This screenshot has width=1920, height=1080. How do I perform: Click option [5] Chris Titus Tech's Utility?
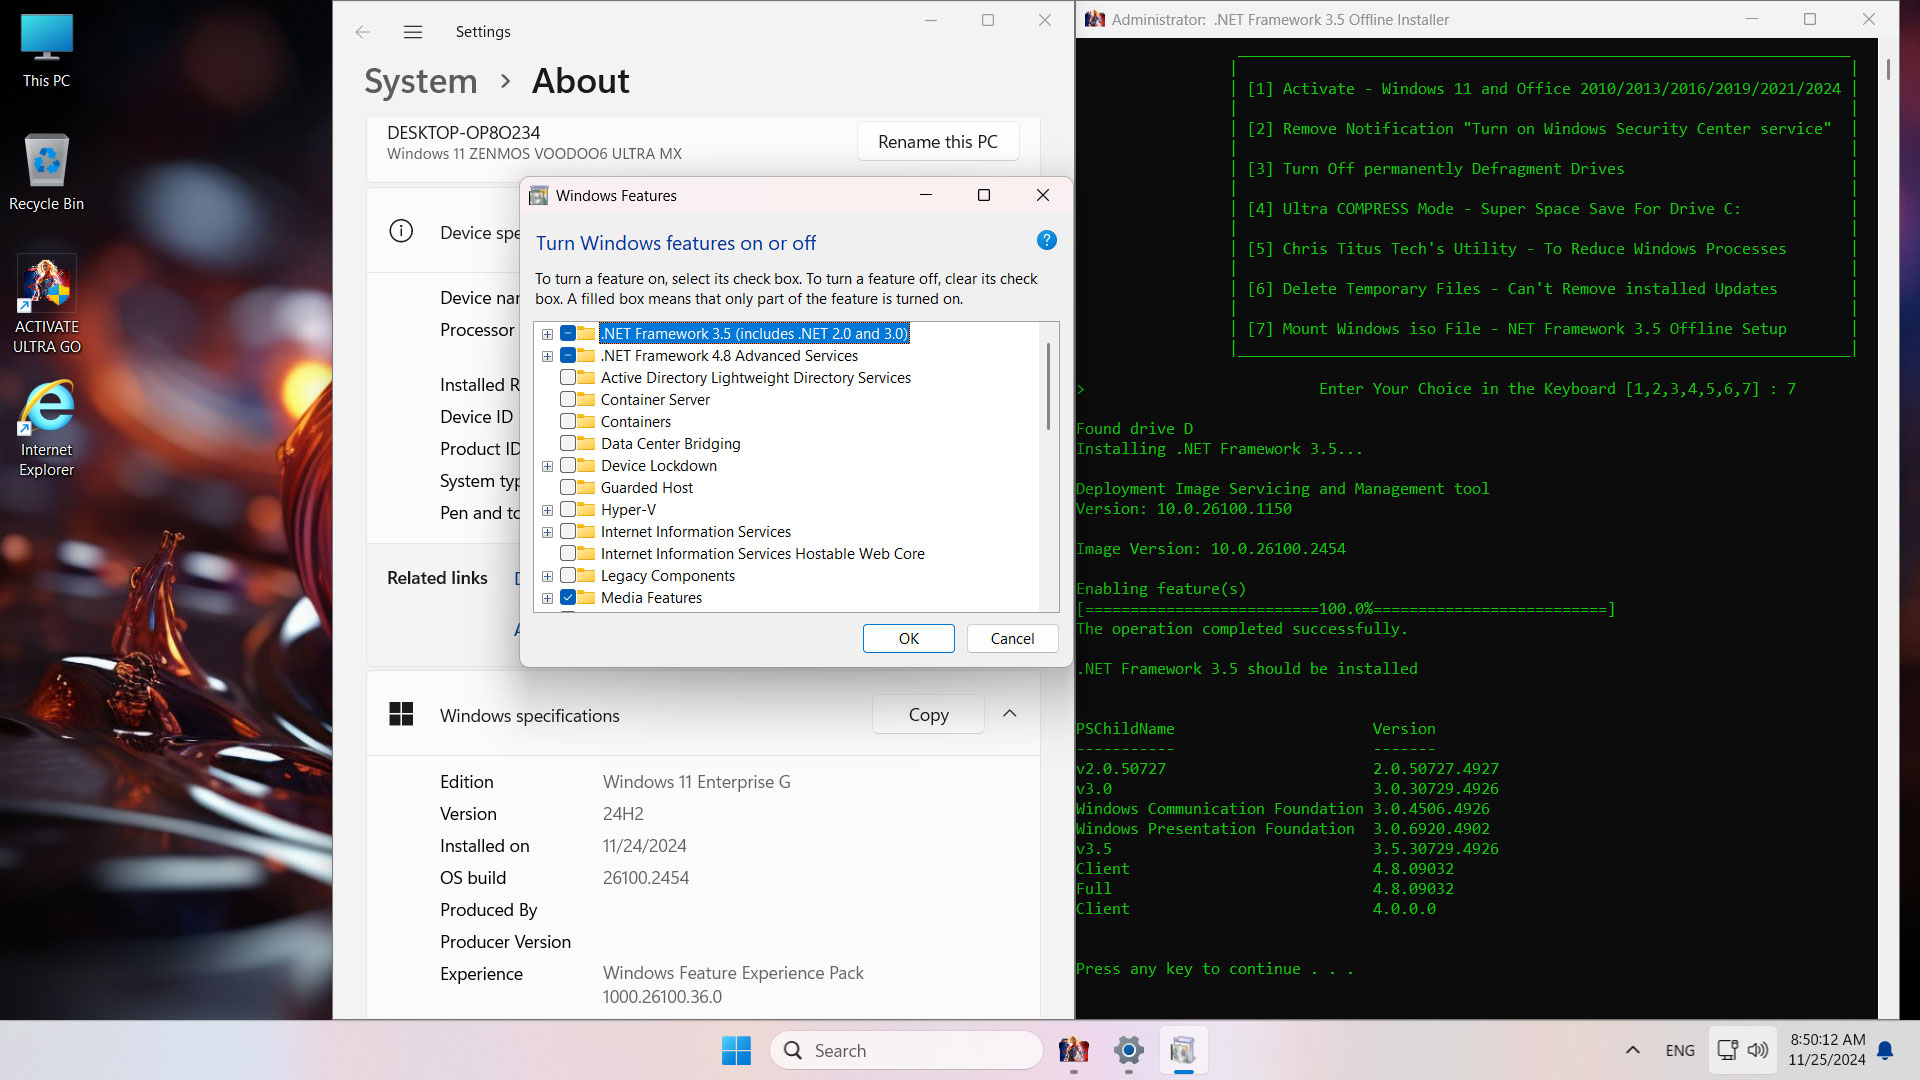(1516, 249)
